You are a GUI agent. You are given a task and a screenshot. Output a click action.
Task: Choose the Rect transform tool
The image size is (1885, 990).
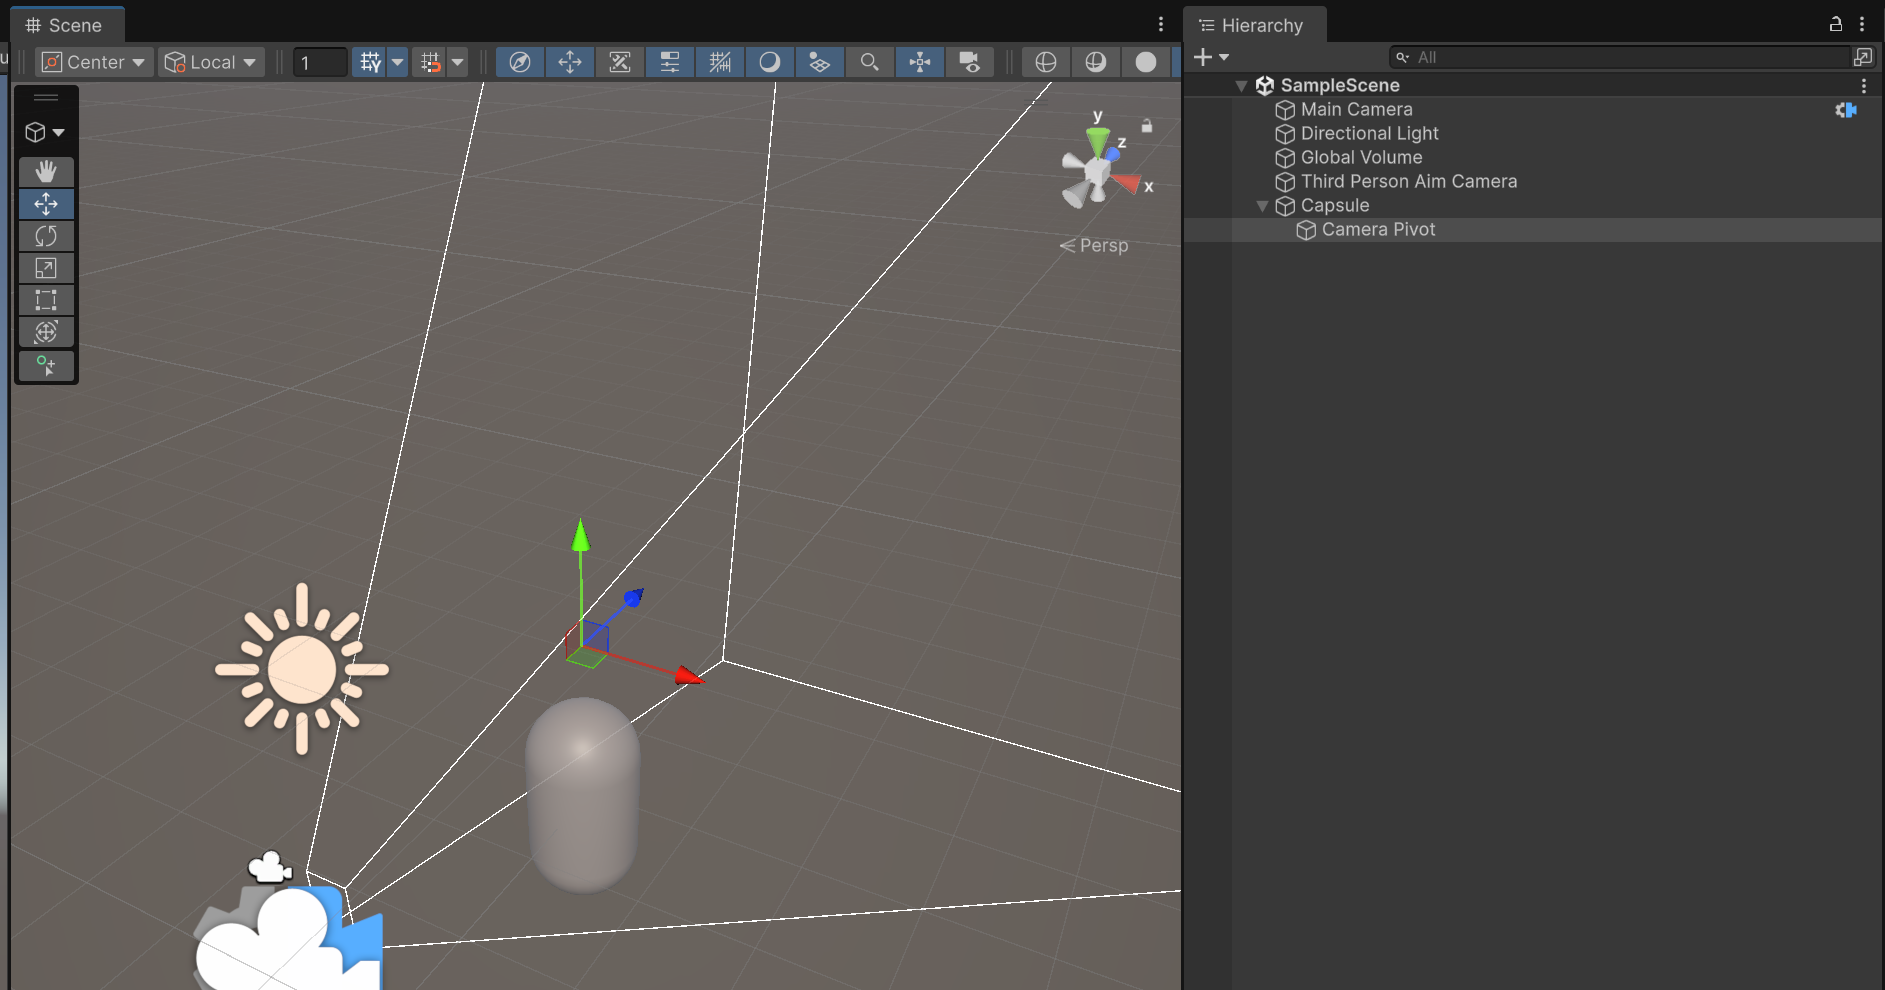coord(46,300)
